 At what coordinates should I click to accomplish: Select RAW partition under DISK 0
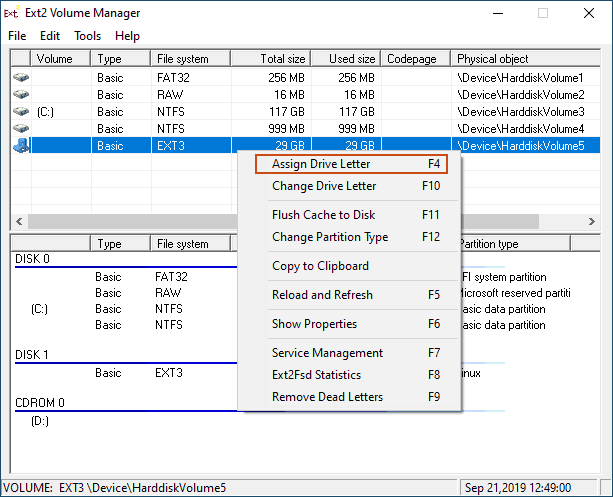pyautogui.click(x=168, y=293)
